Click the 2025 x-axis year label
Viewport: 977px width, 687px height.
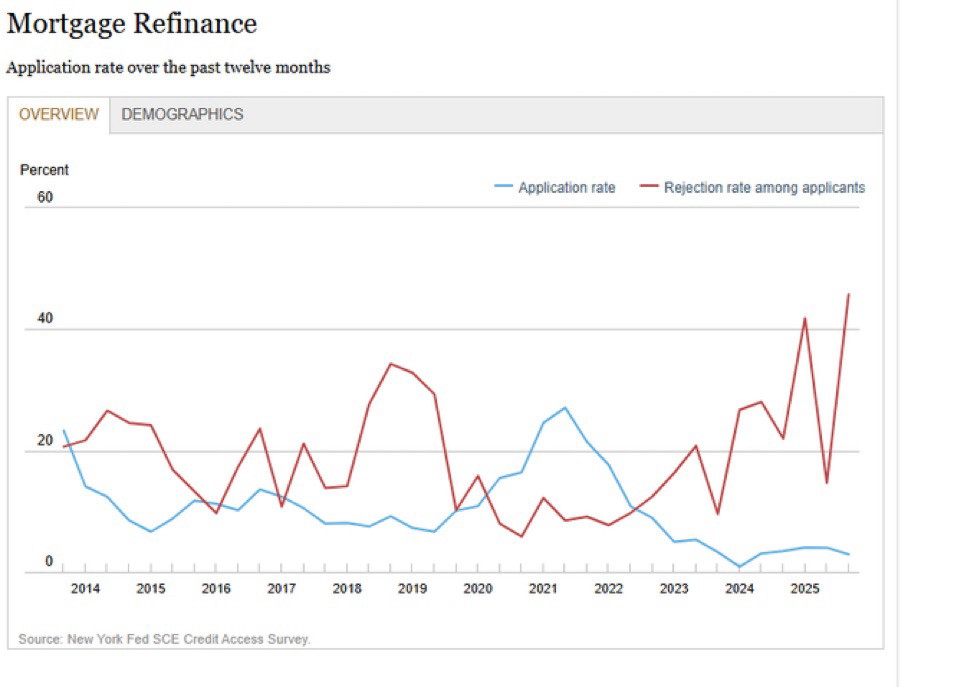point(805,589)
